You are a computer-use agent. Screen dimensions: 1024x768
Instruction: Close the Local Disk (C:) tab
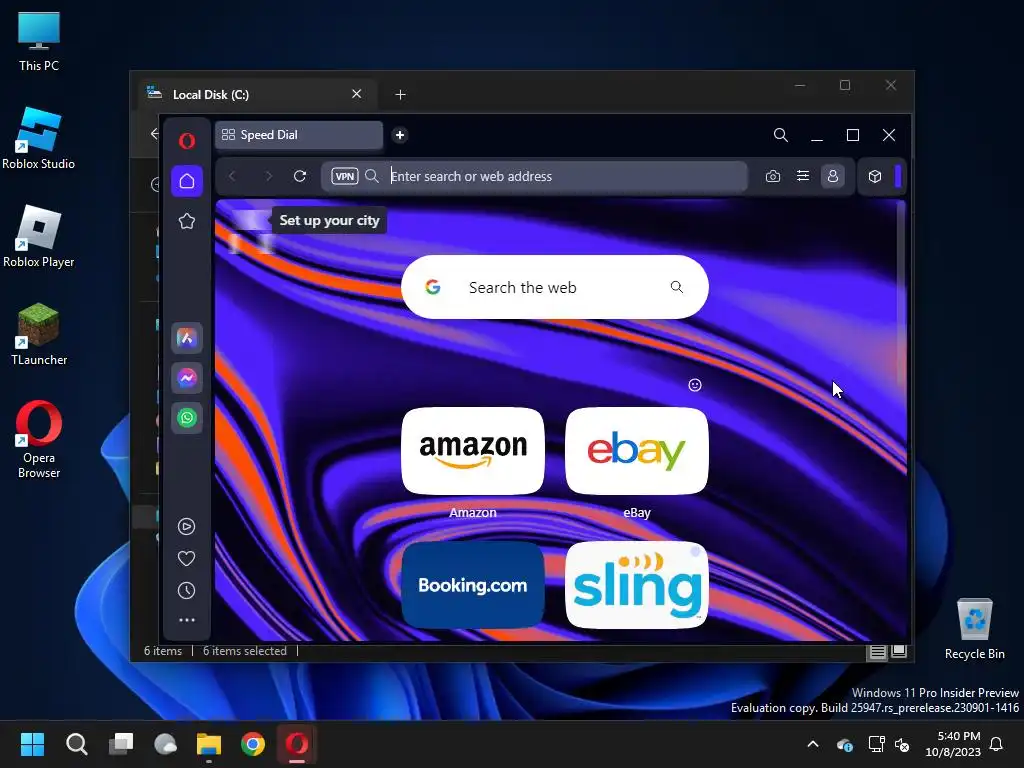[357, 94]
